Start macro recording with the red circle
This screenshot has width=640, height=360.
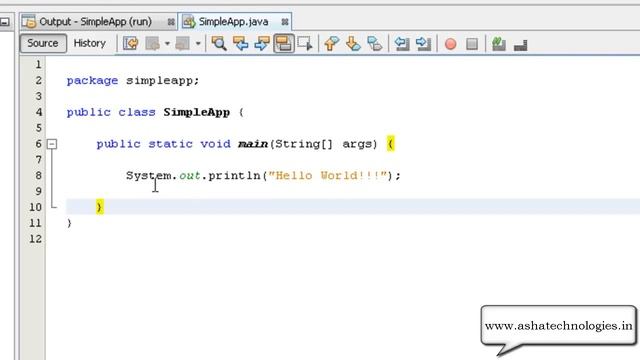click(x=451, y=44)
